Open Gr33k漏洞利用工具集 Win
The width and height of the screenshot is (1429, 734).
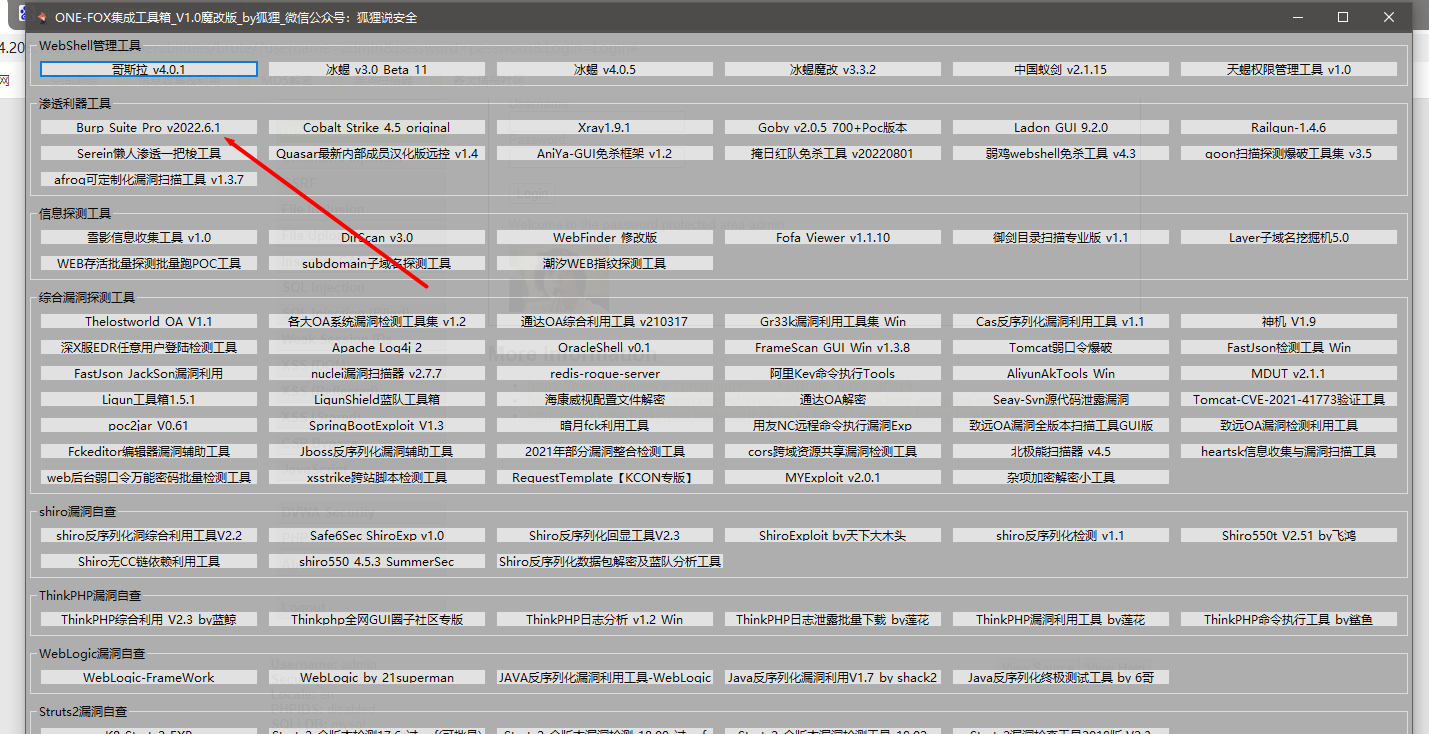833,322
